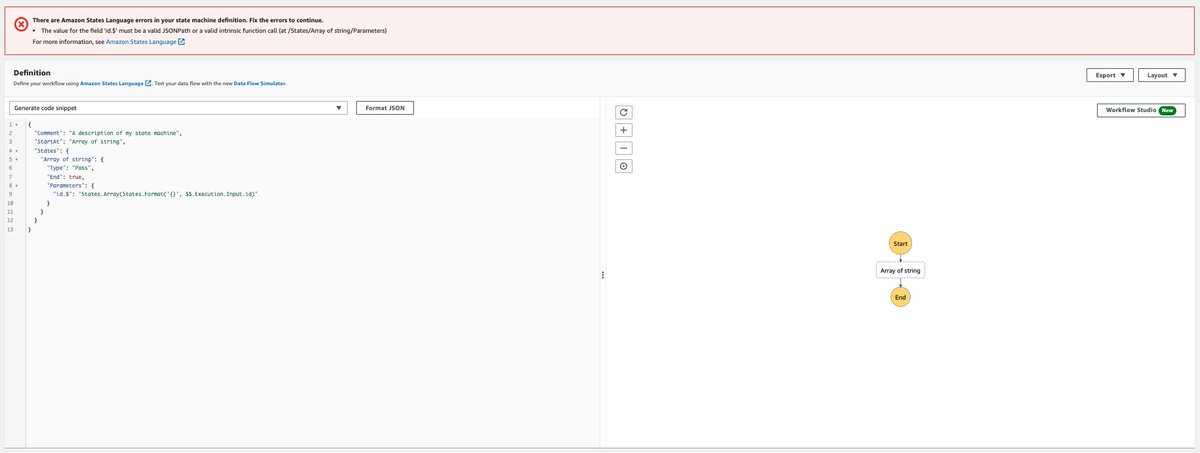Click the "End": true code line
The image size is (1200, 453).
tap(66, 177)
